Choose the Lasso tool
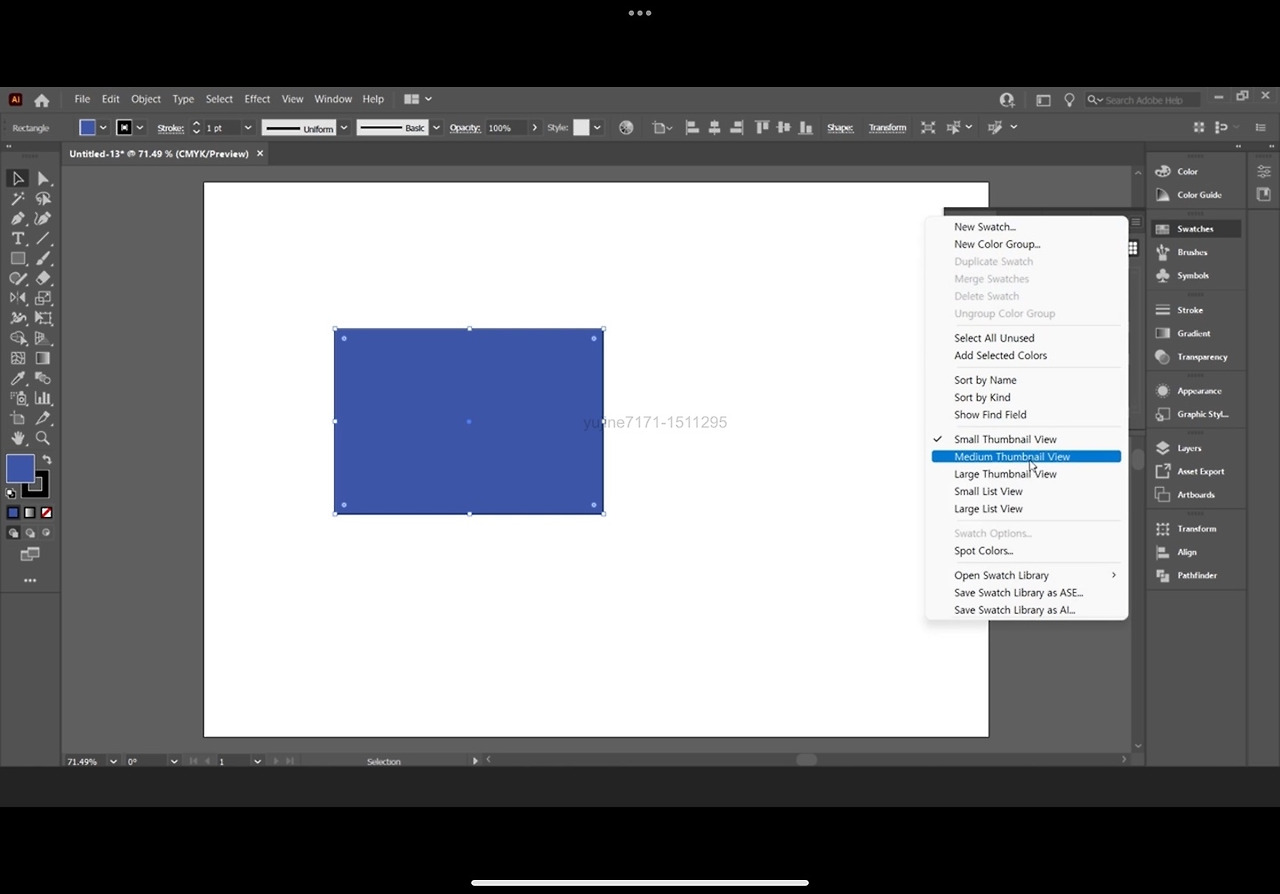The width and height of the screenshot is (1280, 894). [43, 198]
